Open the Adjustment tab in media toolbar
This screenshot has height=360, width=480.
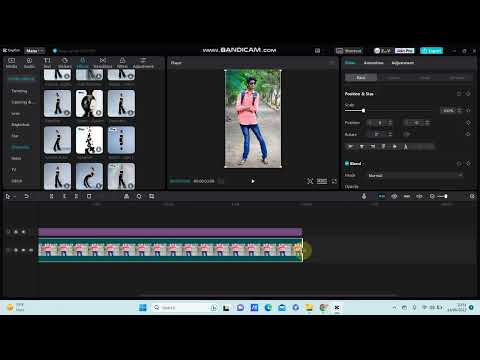coord(143,63)
